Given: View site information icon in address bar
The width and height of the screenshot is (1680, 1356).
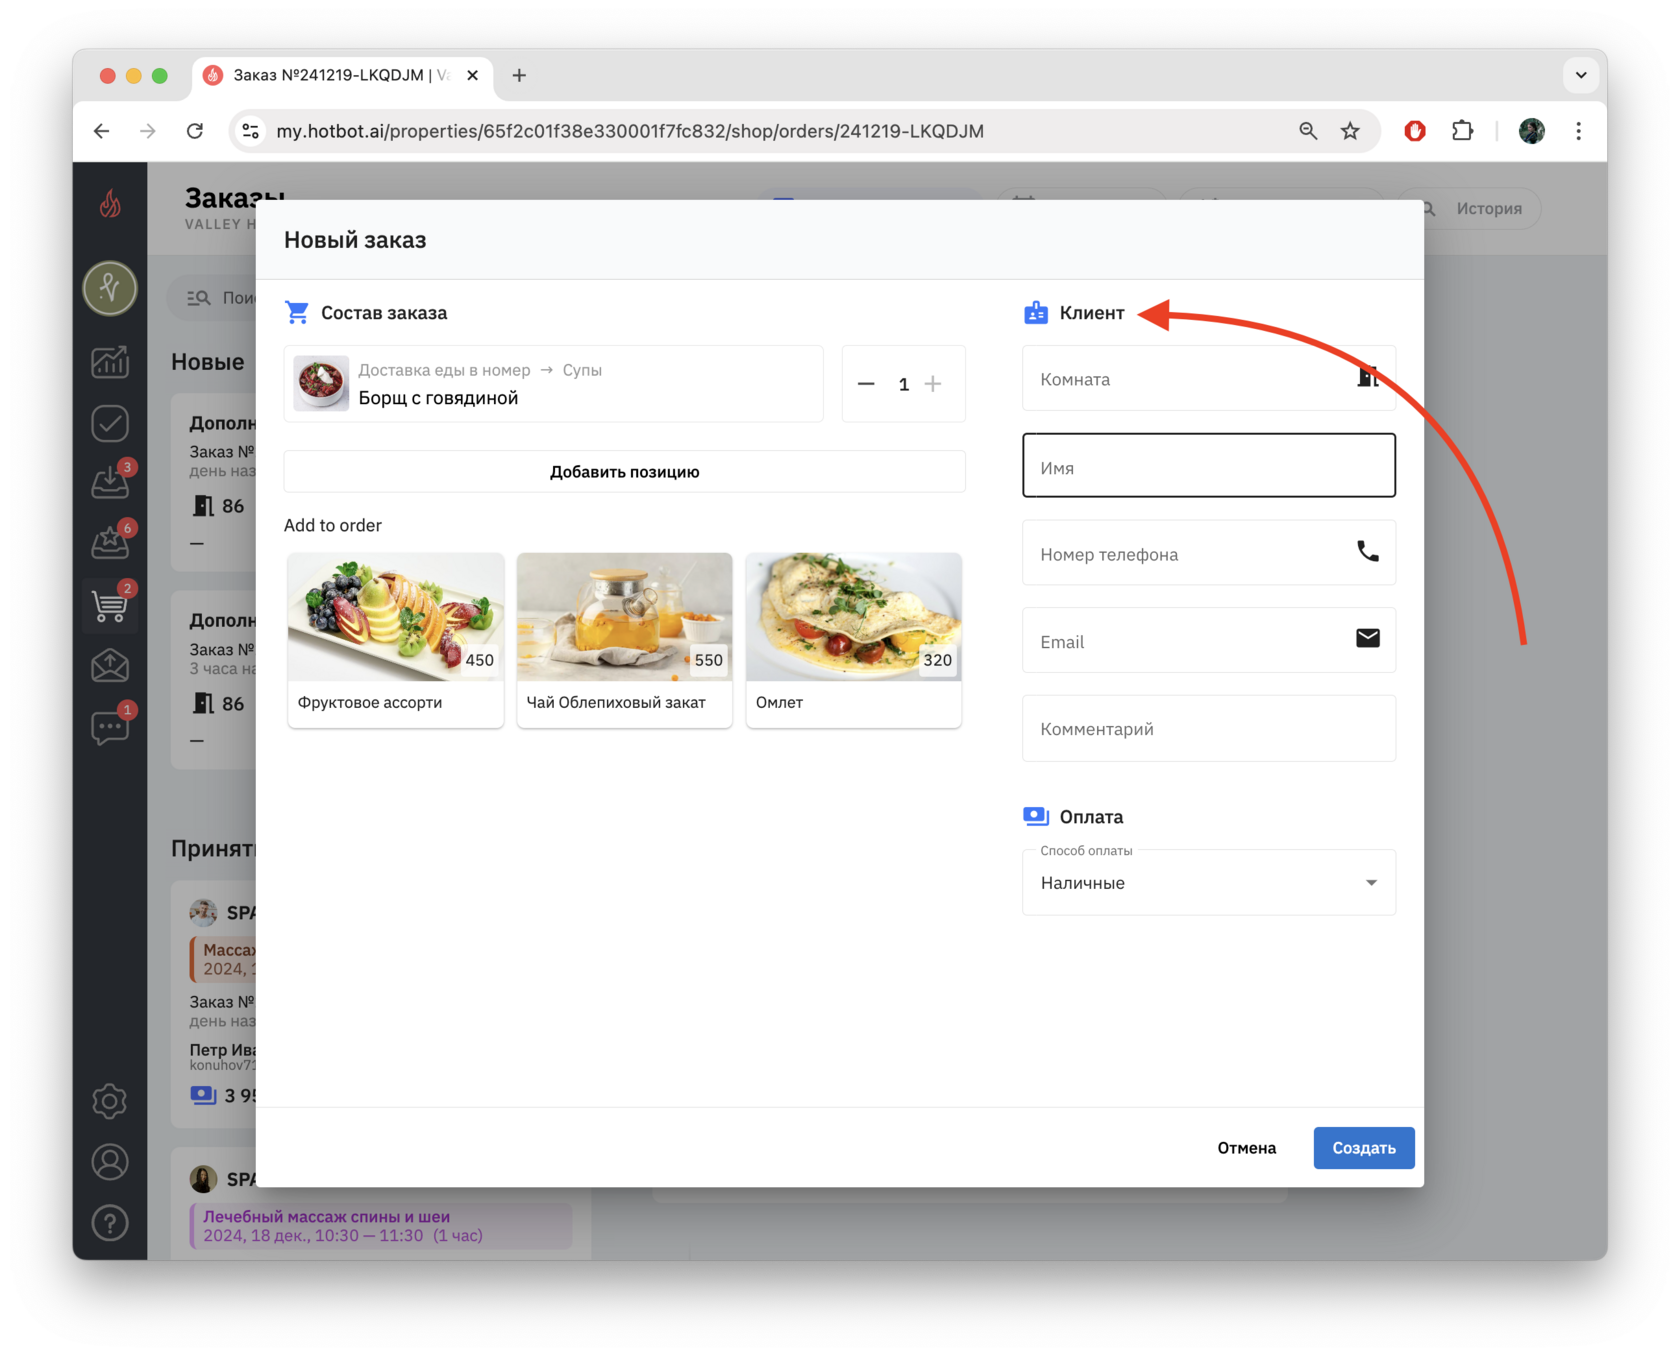Looking at the screenshot, I should [251, 131].
